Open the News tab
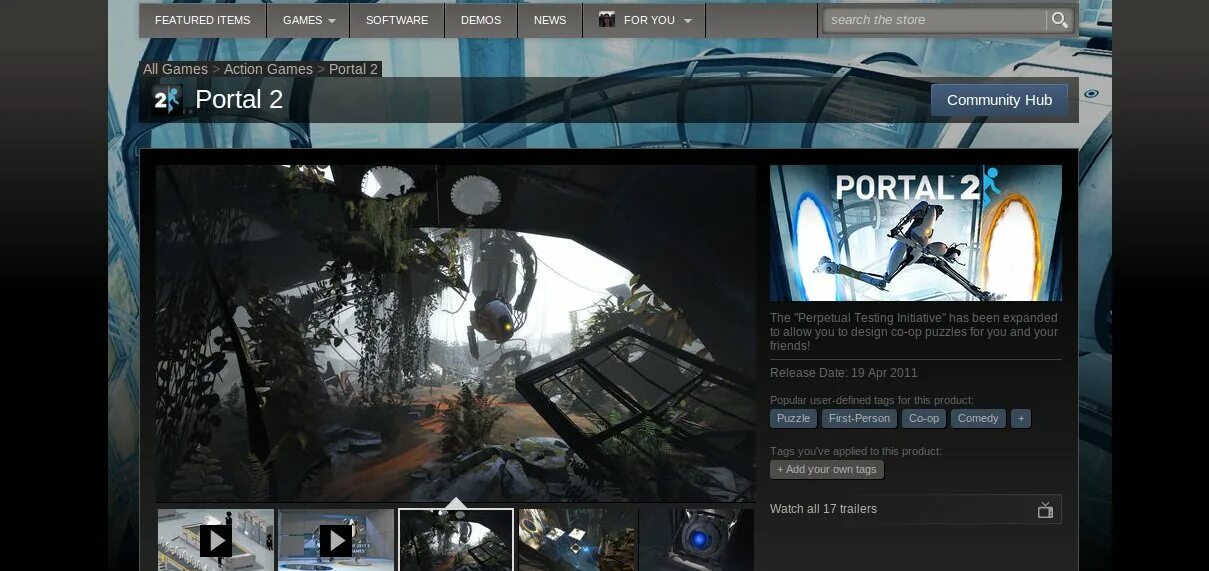This screenshot has height=571, width=1209. pos(550,20)
